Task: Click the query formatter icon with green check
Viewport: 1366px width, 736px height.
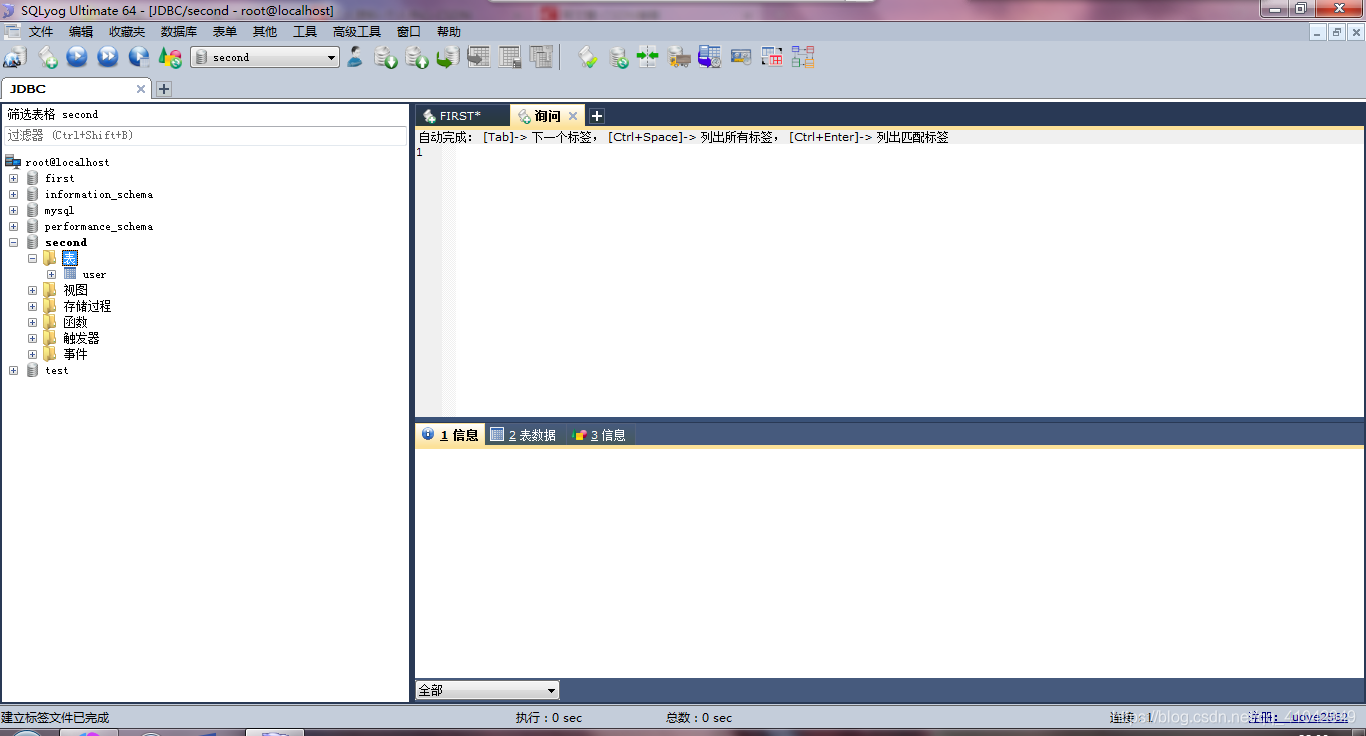Action: pos(589,57)
